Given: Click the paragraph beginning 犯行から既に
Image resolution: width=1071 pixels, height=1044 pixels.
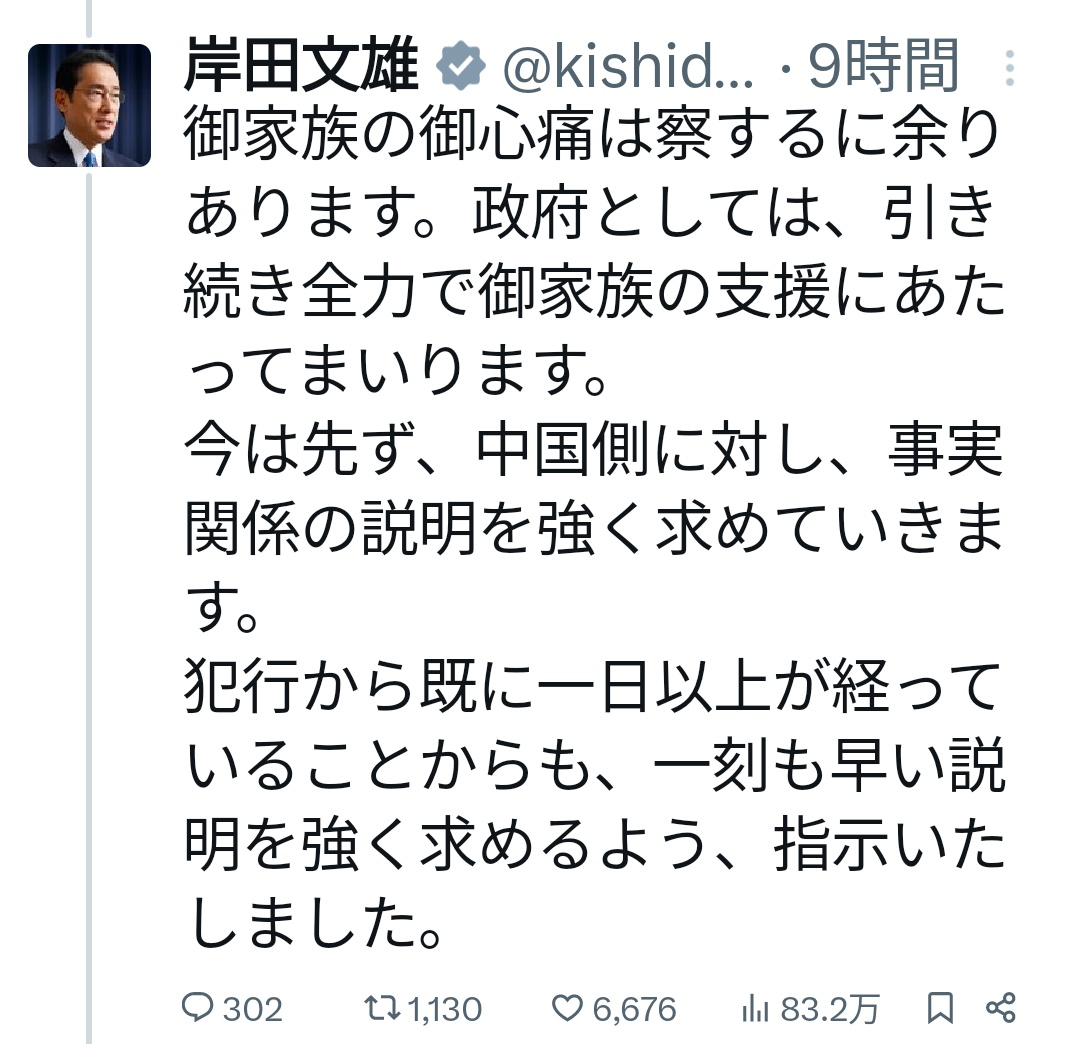Looking at the screenshot, I should 594,803.
